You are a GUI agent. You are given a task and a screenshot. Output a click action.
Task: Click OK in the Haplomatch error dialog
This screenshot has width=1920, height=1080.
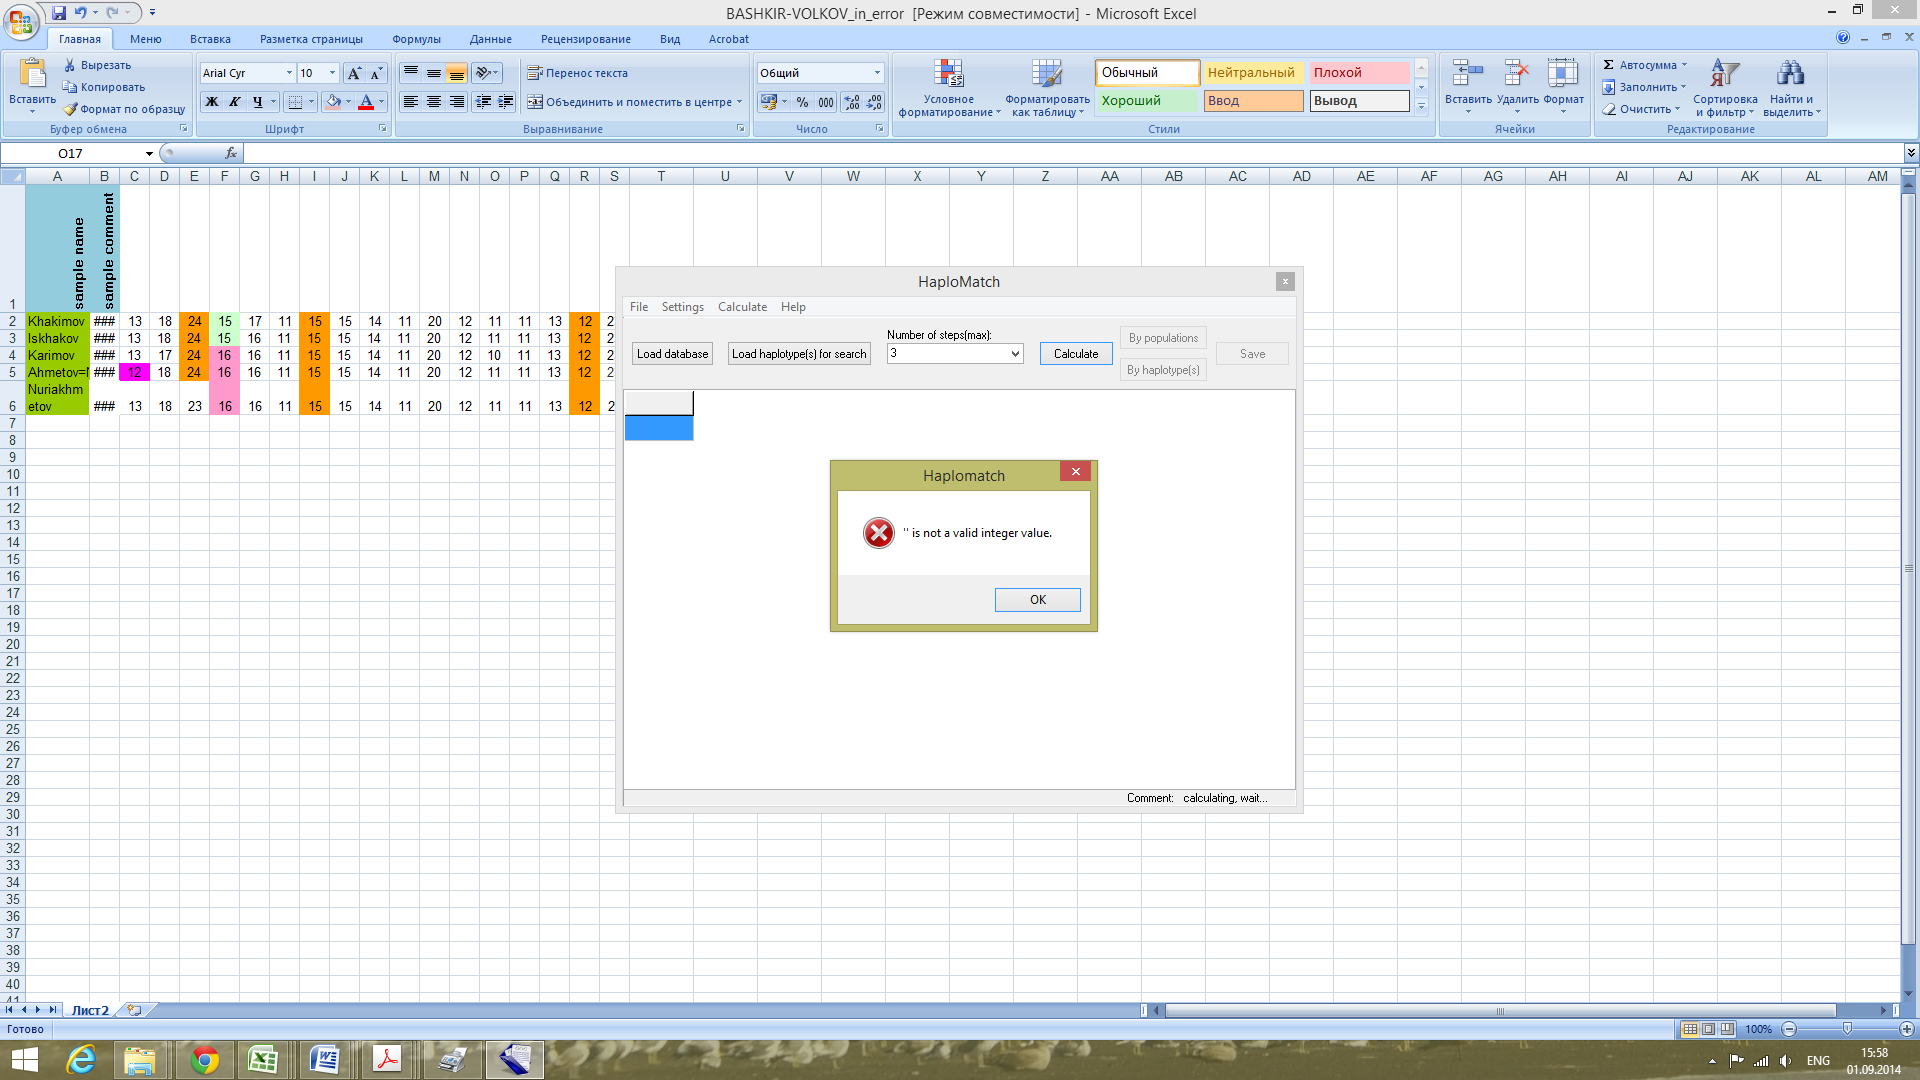coord(1037,600)
